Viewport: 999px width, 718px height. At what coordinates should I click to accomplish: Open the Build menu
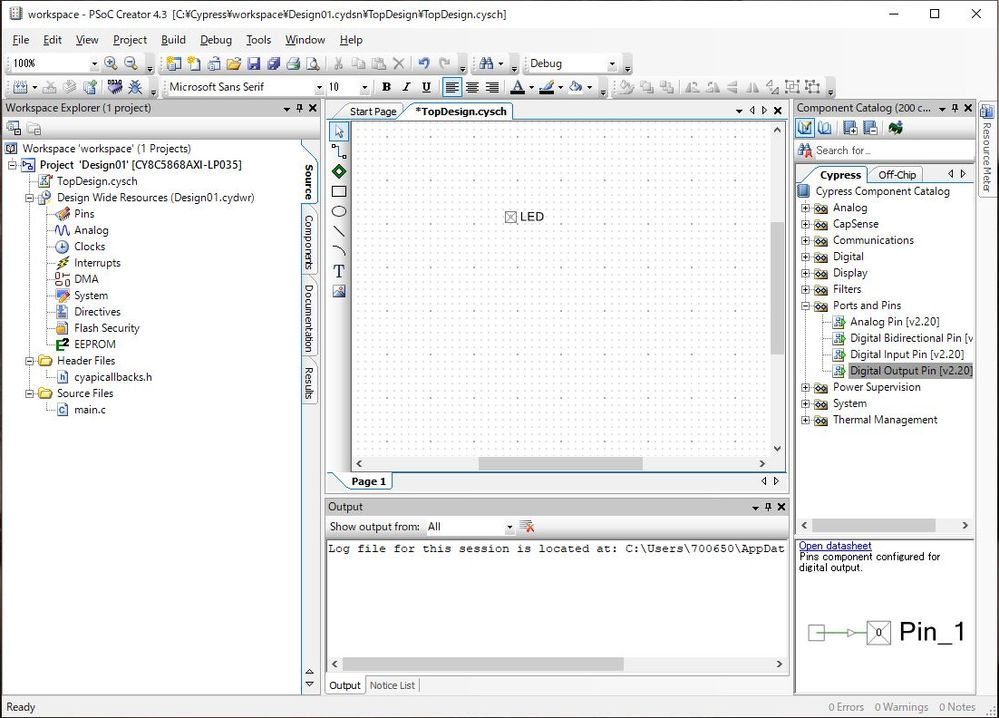[x=173, y=40]
